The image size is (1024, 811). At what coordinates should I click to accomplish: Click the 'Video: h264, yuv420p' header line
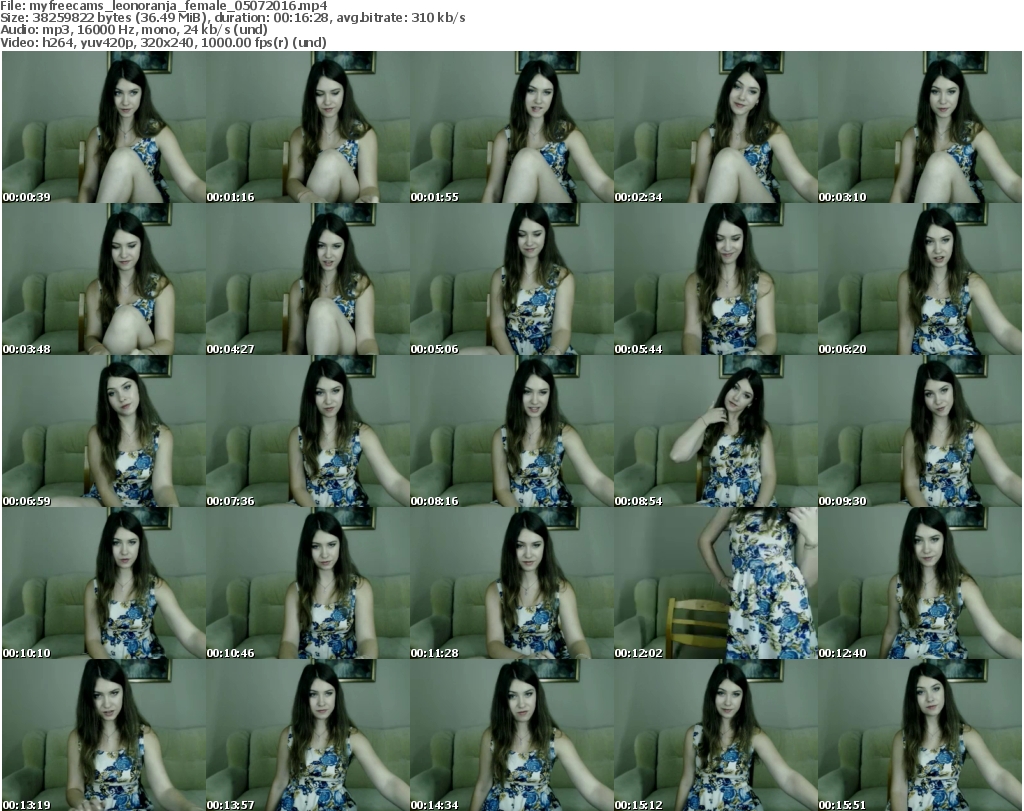[163, 42]
